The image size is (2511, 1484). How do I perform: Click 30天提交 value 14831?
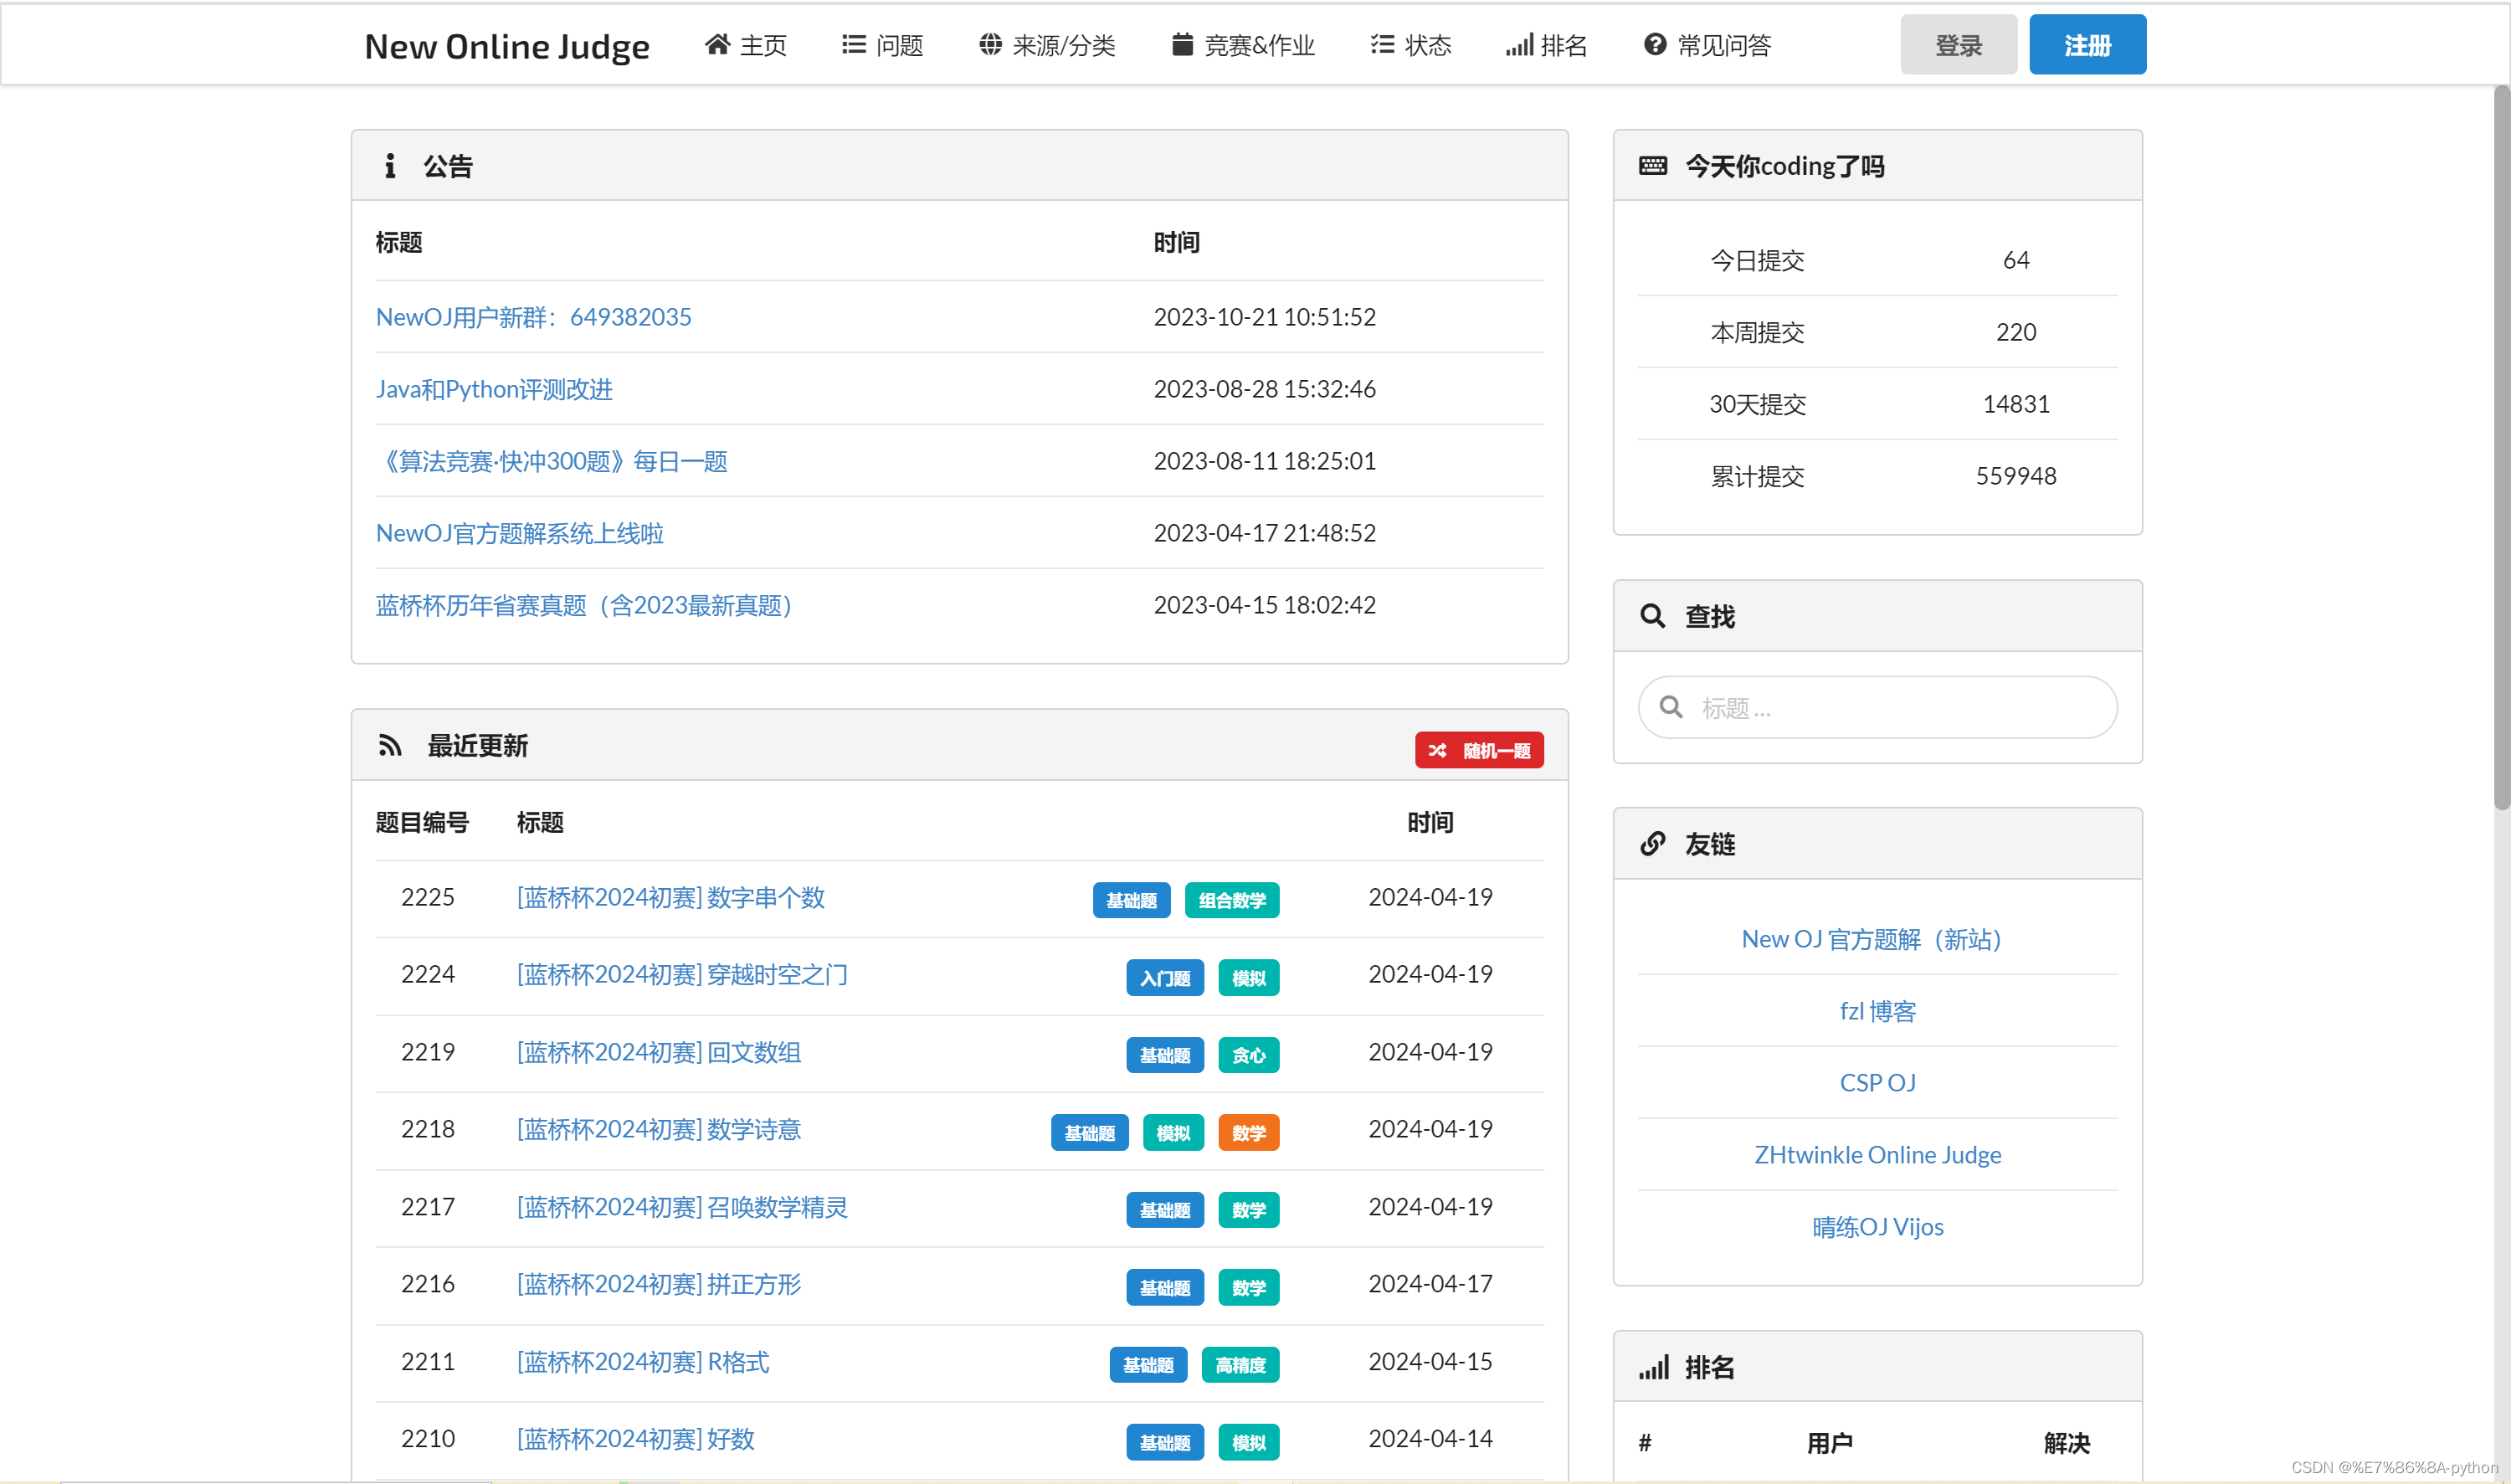(2015, 404)
